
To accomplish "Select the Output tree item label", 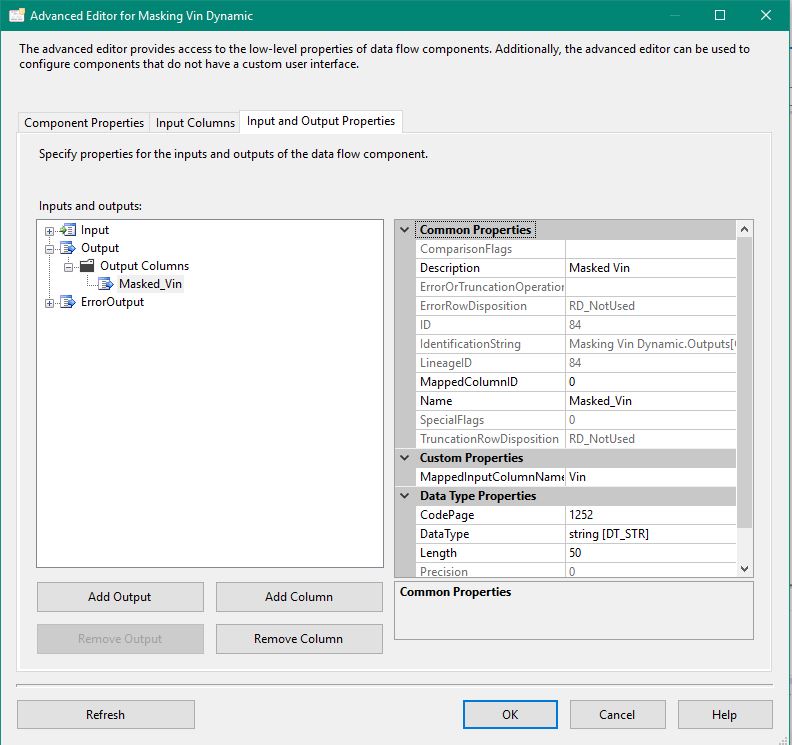I will (x=100, y=248).
